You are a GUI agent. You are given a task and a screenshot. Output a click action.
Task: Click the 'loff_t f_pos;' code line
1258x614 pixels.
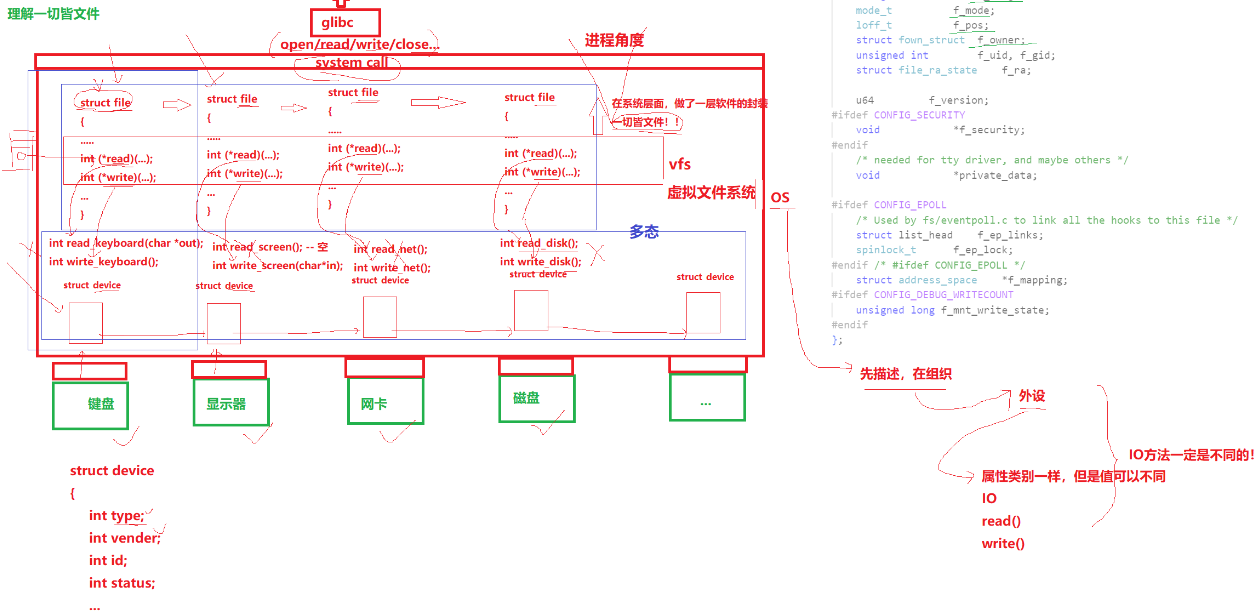(x=924, y=25)
